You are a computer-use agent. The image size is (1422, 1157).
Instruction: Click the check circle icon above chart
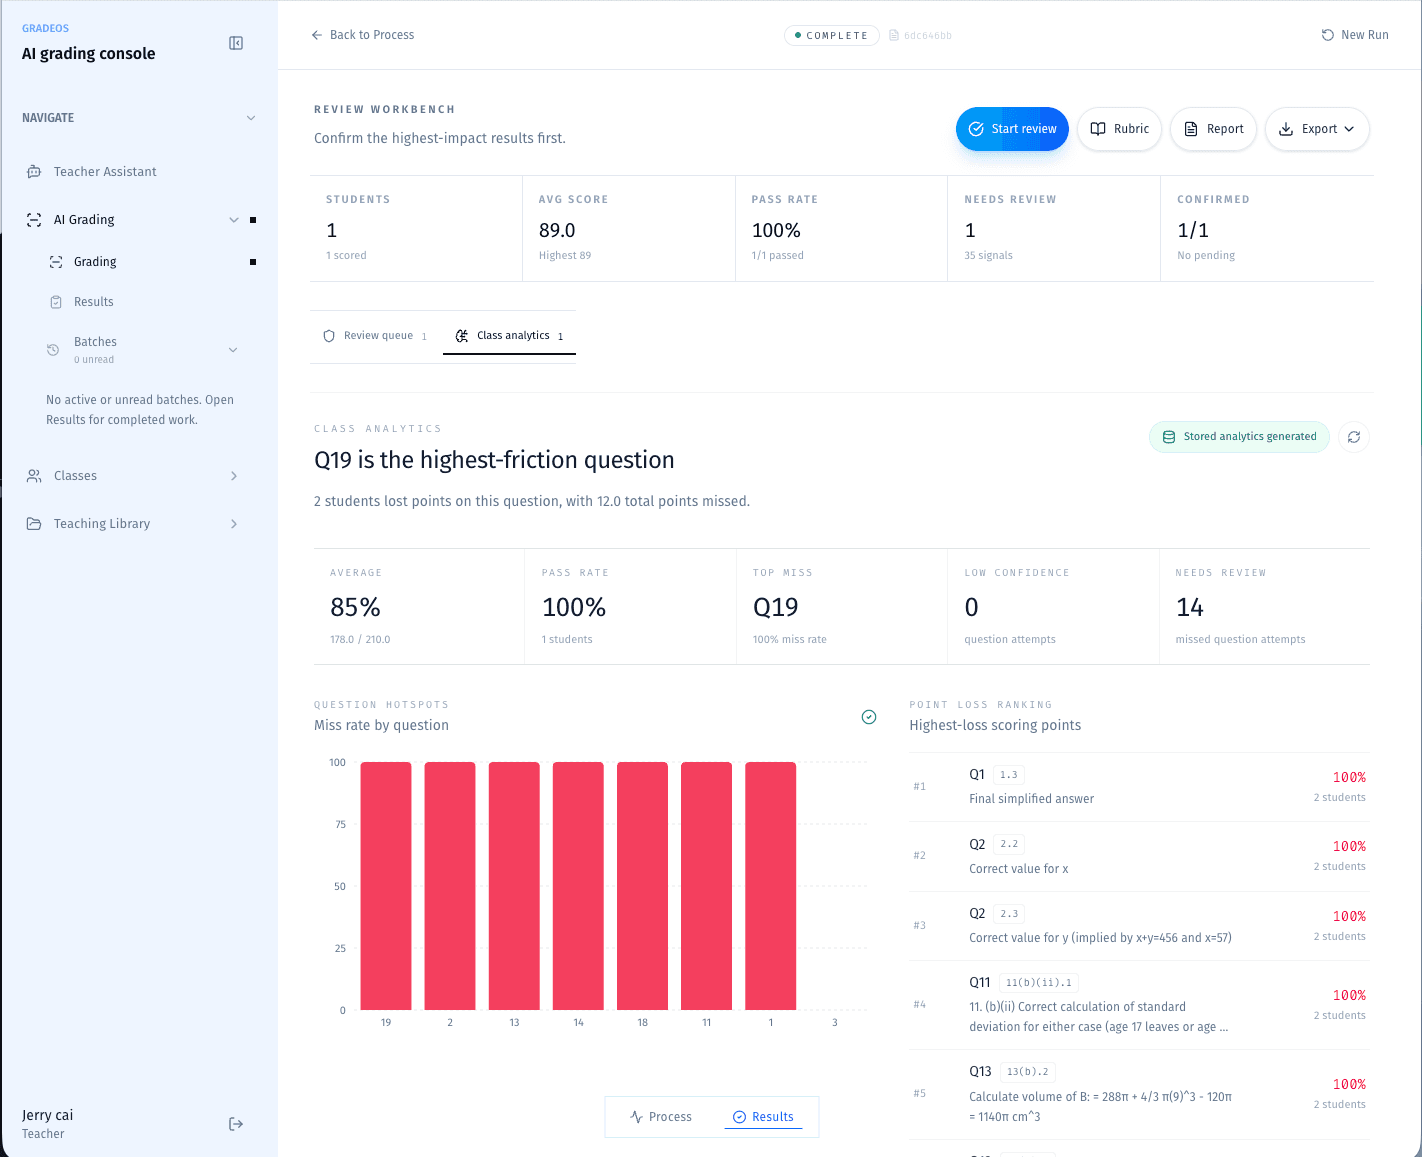coord(869,717)
